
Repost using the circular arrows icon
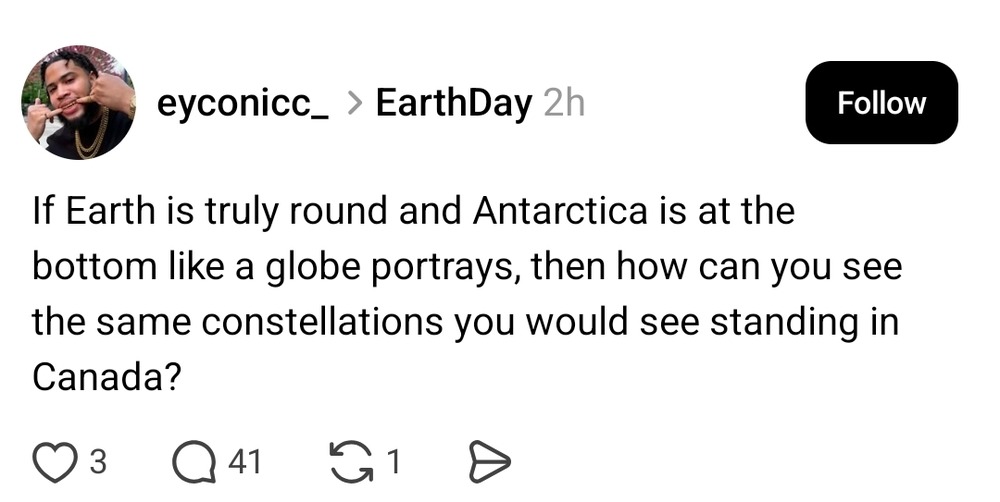click(348, 462)
